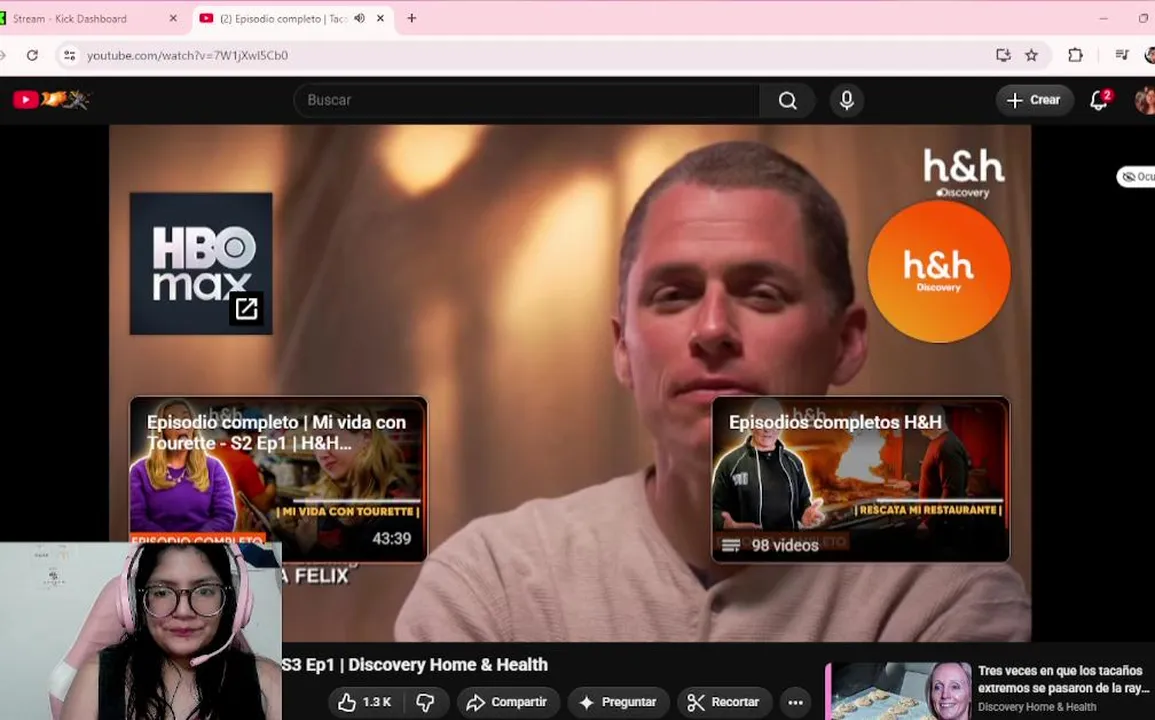This screenshot has height=720, width=1155.
Task: Open the extensions puzzle icon
Action: 1075,55
